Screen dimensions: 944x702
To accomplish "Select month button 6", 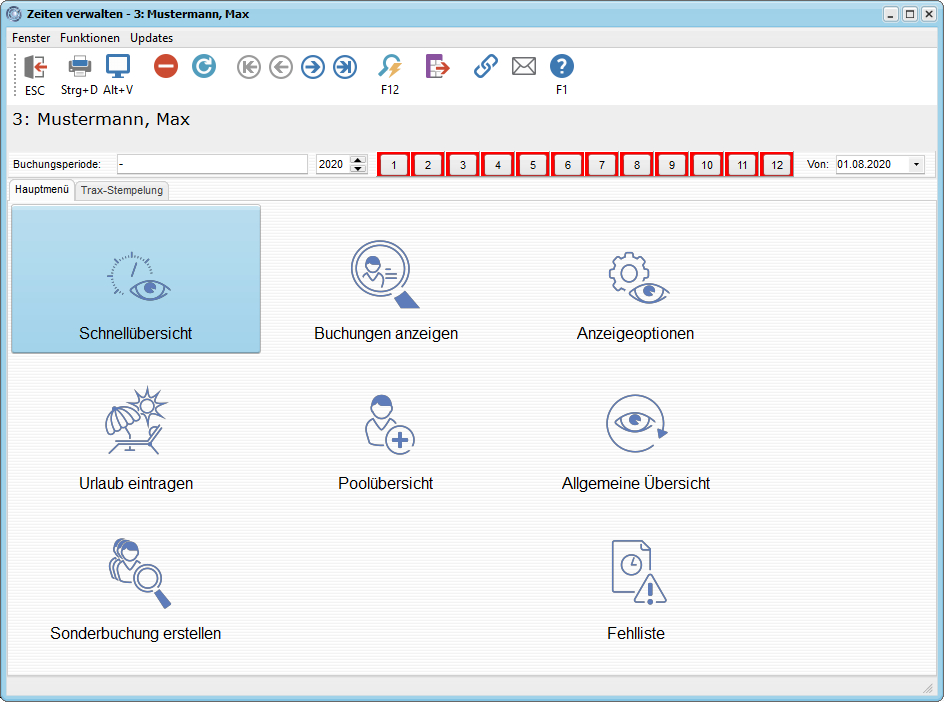I will (568, 164).
